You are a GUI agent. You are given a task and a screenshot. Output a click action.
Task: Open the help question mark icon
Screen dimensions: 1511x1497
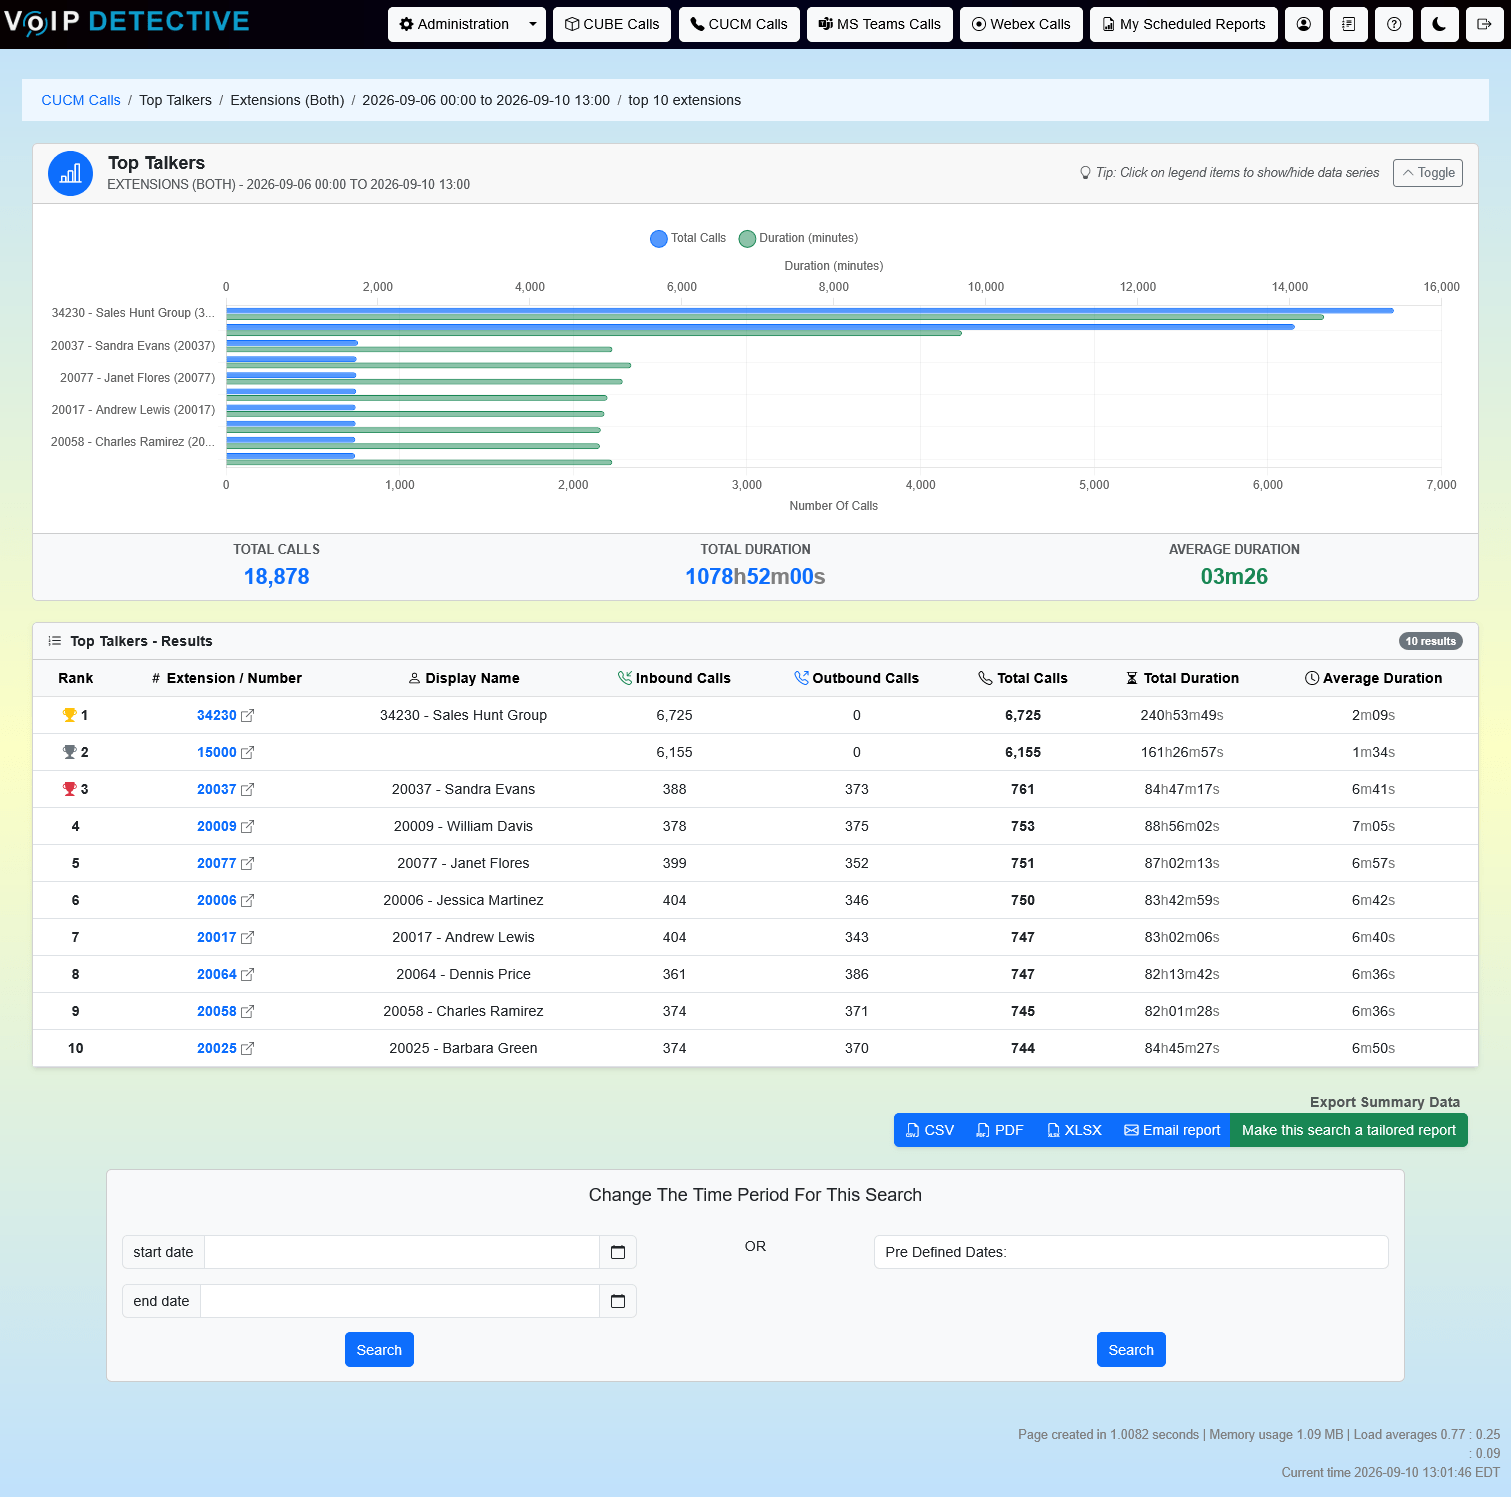point(1394,24)
